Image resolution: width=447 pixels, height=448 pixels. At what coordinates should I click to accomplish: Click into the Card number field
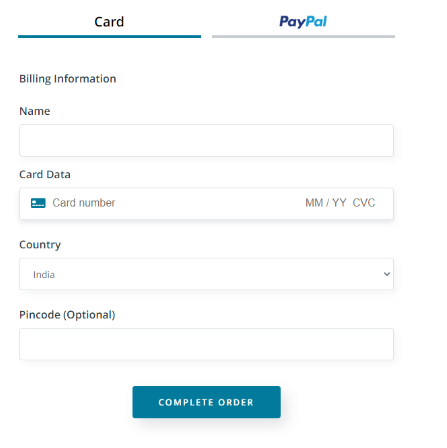pos(84,203)
